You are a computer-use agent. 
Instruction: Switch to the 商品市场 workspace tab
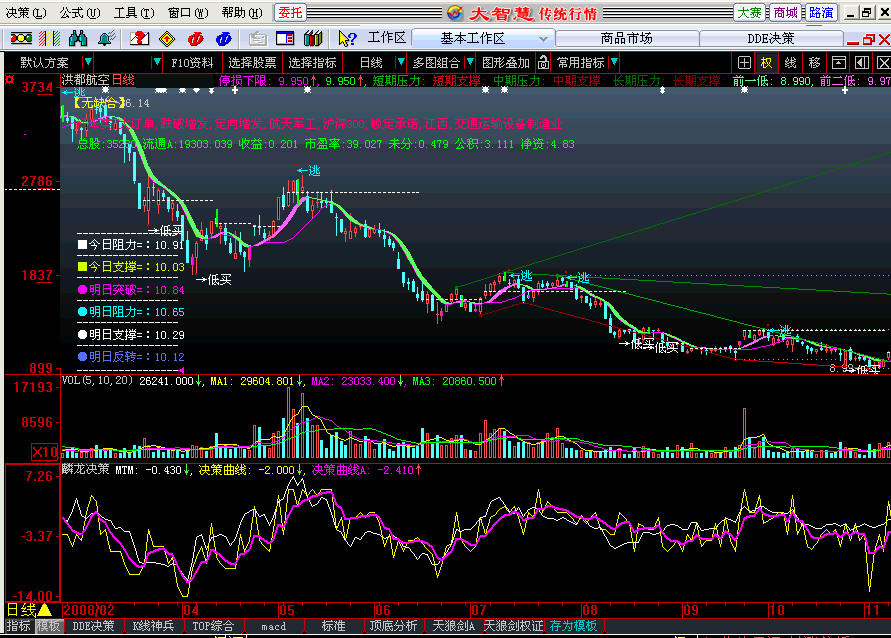(626, 38)
